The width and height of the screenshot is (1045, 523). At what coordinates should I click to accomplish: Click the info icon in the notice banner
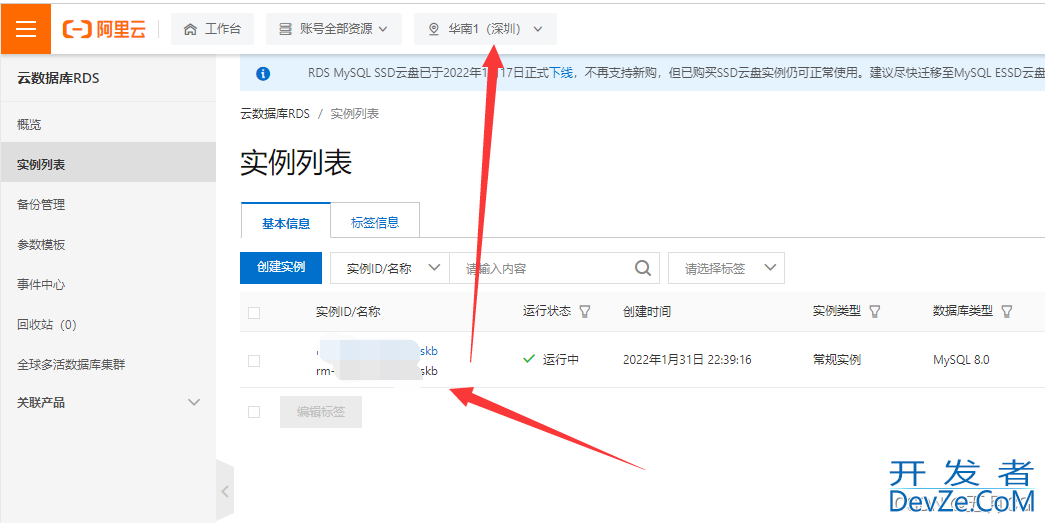263,73
